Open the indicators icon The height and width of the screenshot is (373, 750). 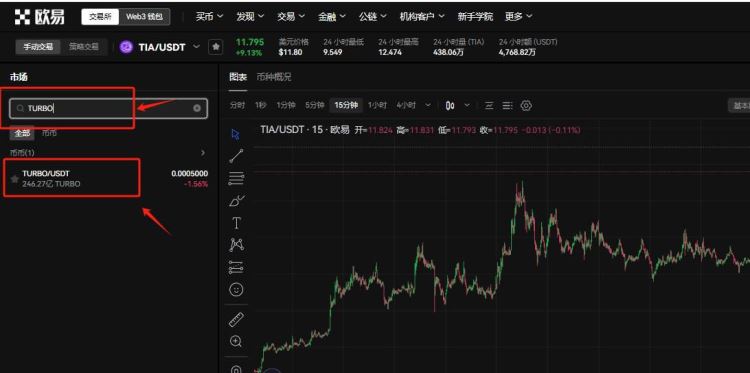pyautogui.click(x=489, y=106)
